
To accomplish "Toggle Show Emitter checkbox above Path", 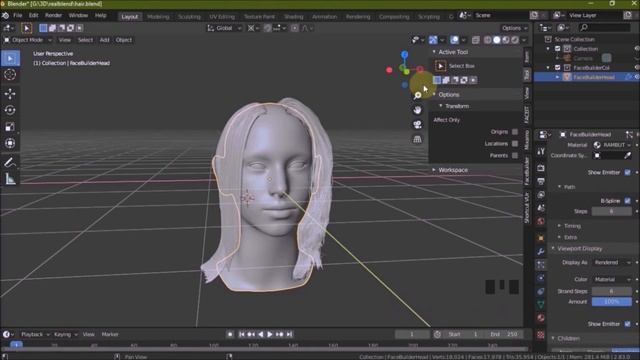I will [x=627, y=172].
